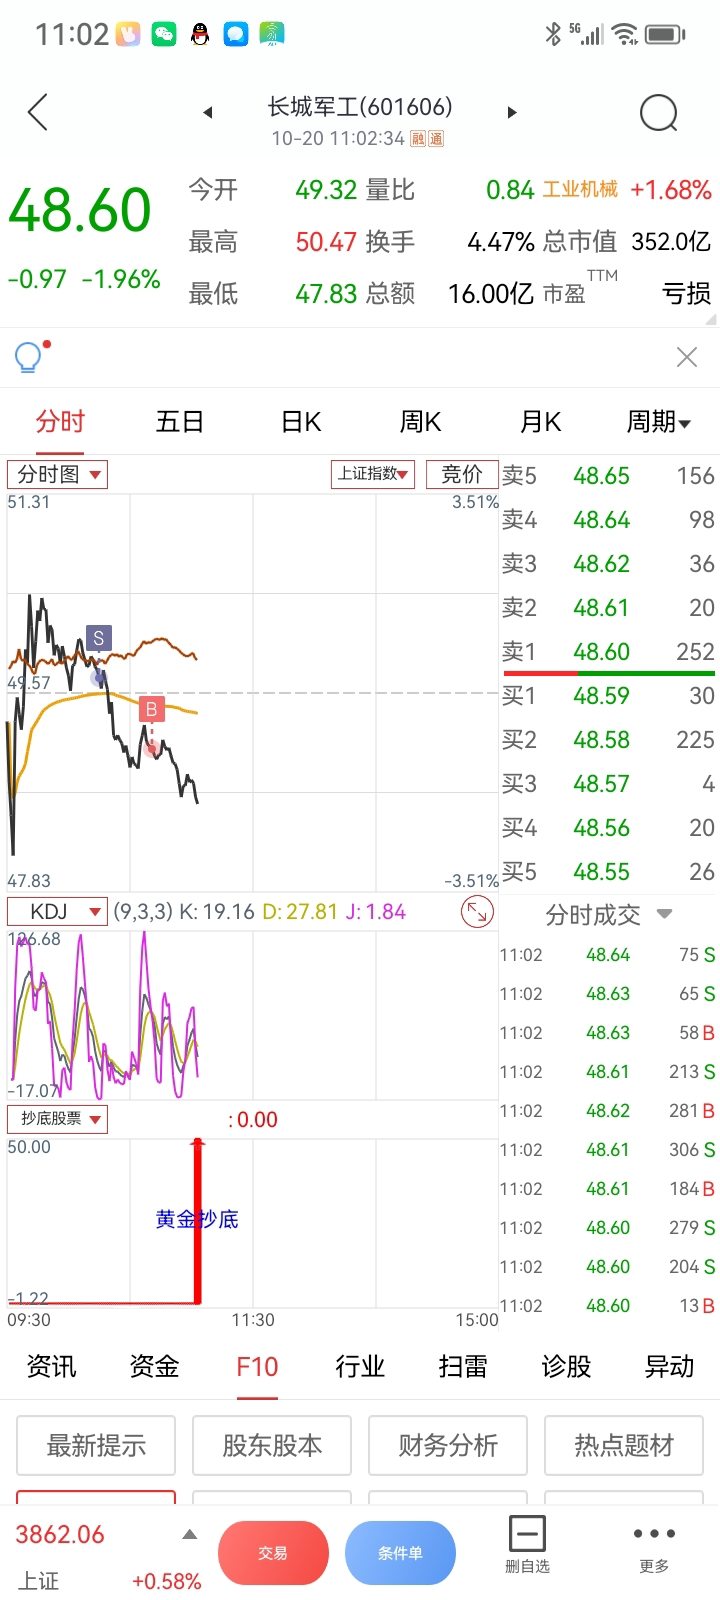Open the 分时图 chart type dropdown

point(57,474)
